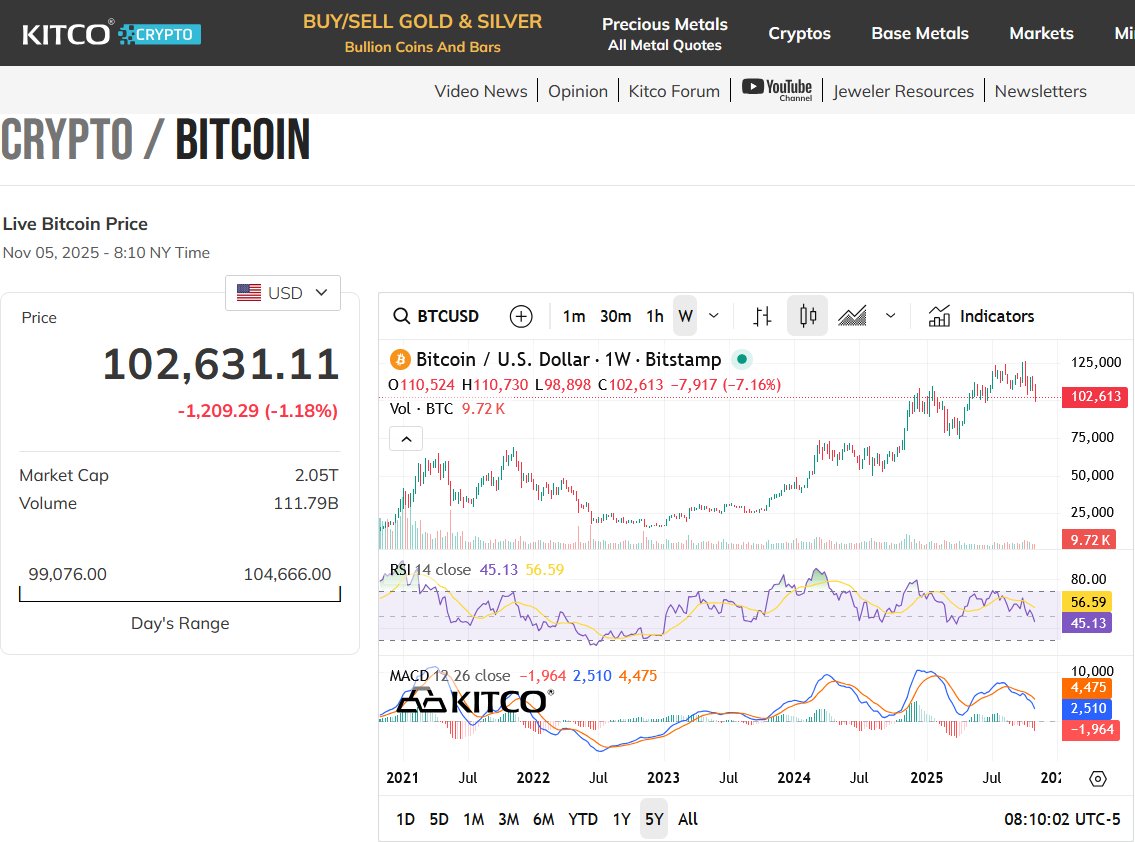Open the Kitco Crypto logo homepage

[111, 33]
